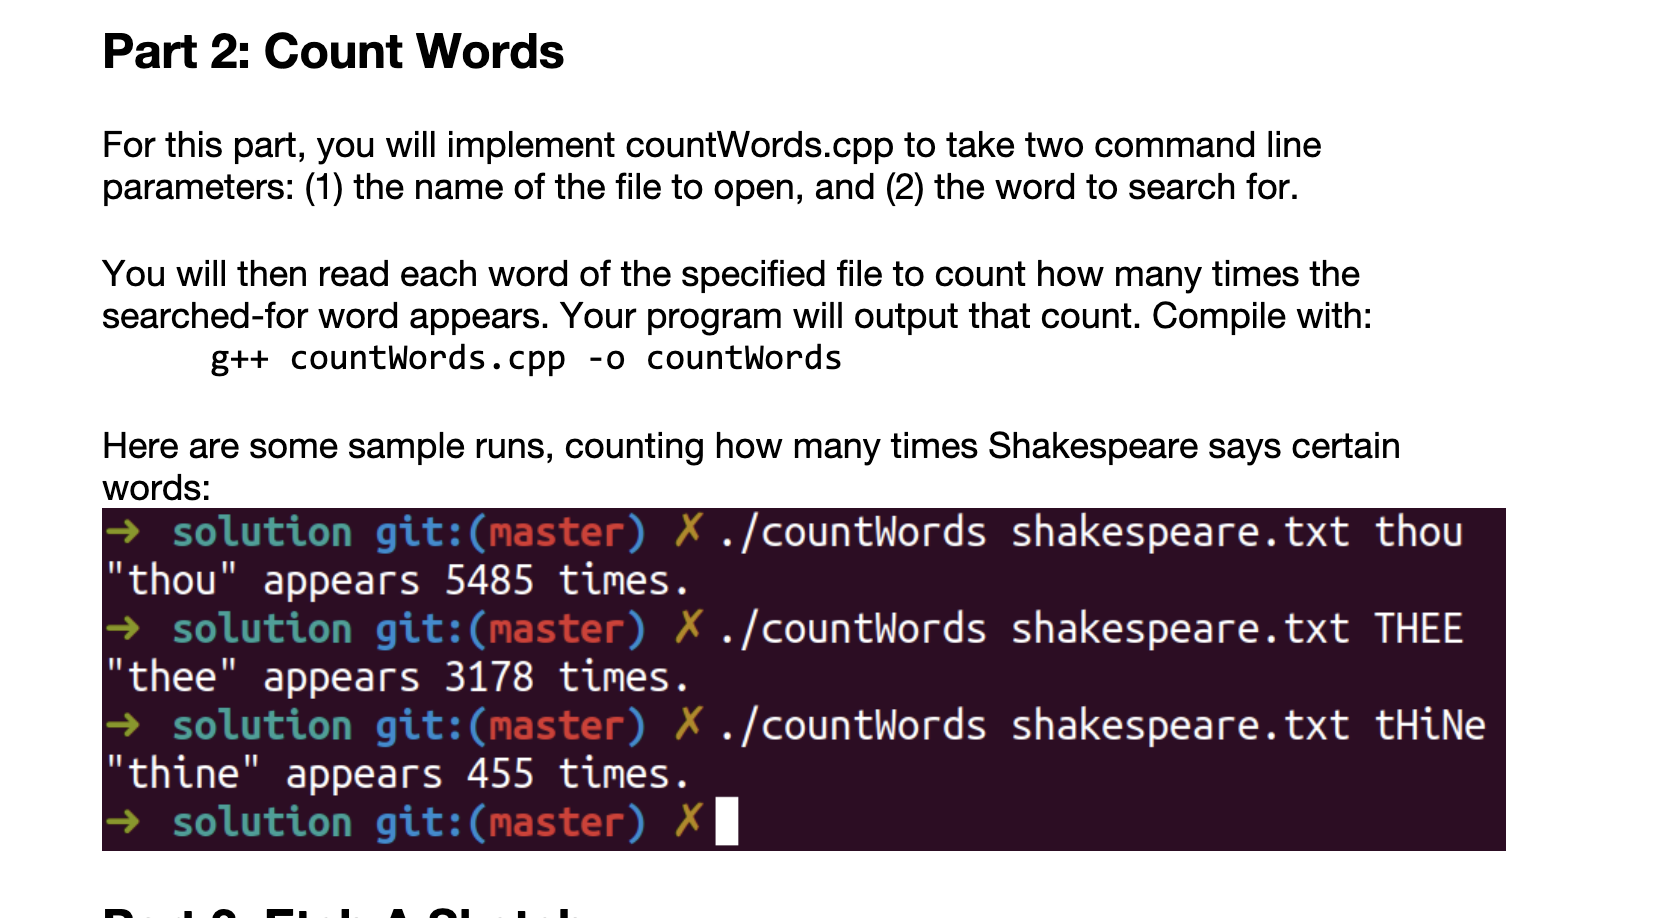
Task: Select the g++ compile command text
Action: pyautogui.click(x=525, y=357)
